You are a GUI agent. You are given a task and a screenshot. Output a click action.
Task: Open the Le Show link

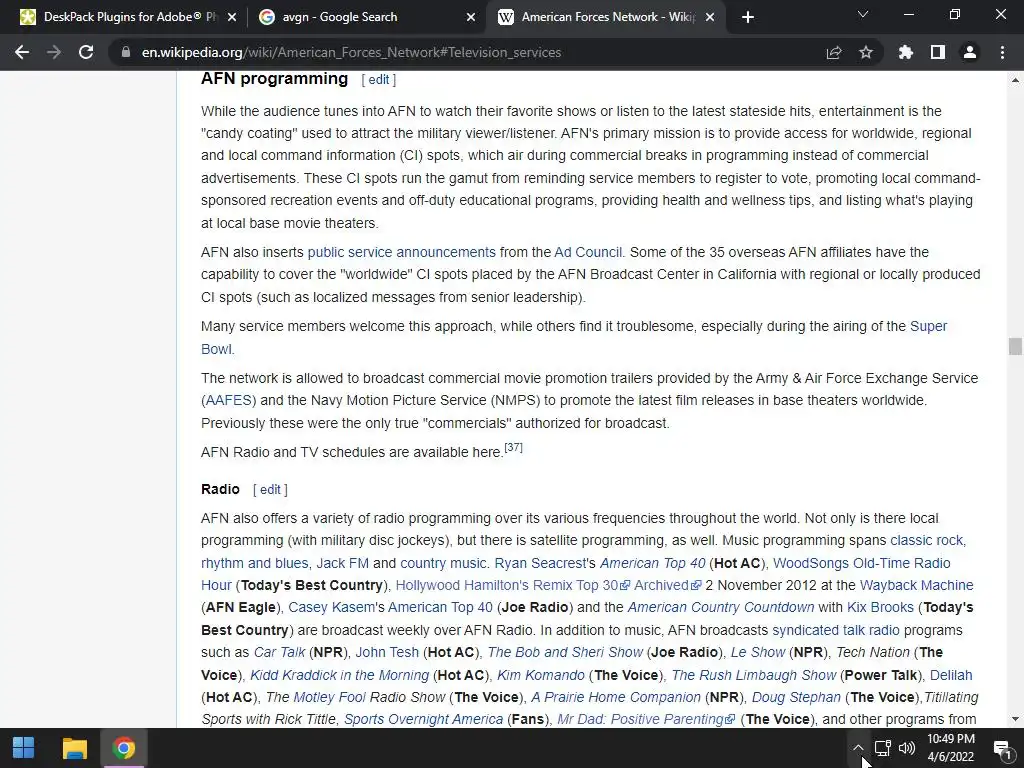click(x=758, y=652)
